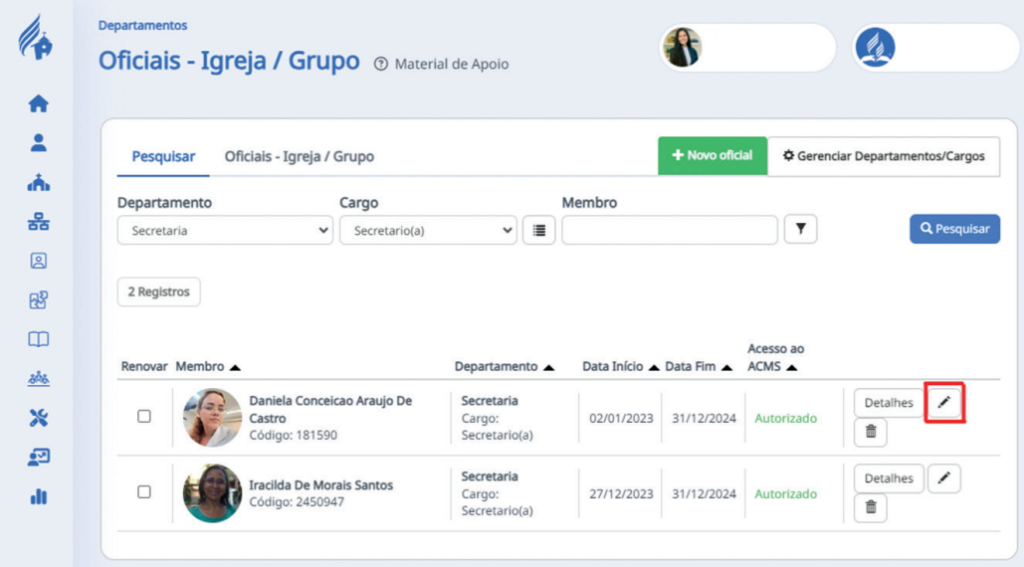
Task: Open the Cargo dropdown showing Secretario(a)
Action: click(x=428, y=230)
